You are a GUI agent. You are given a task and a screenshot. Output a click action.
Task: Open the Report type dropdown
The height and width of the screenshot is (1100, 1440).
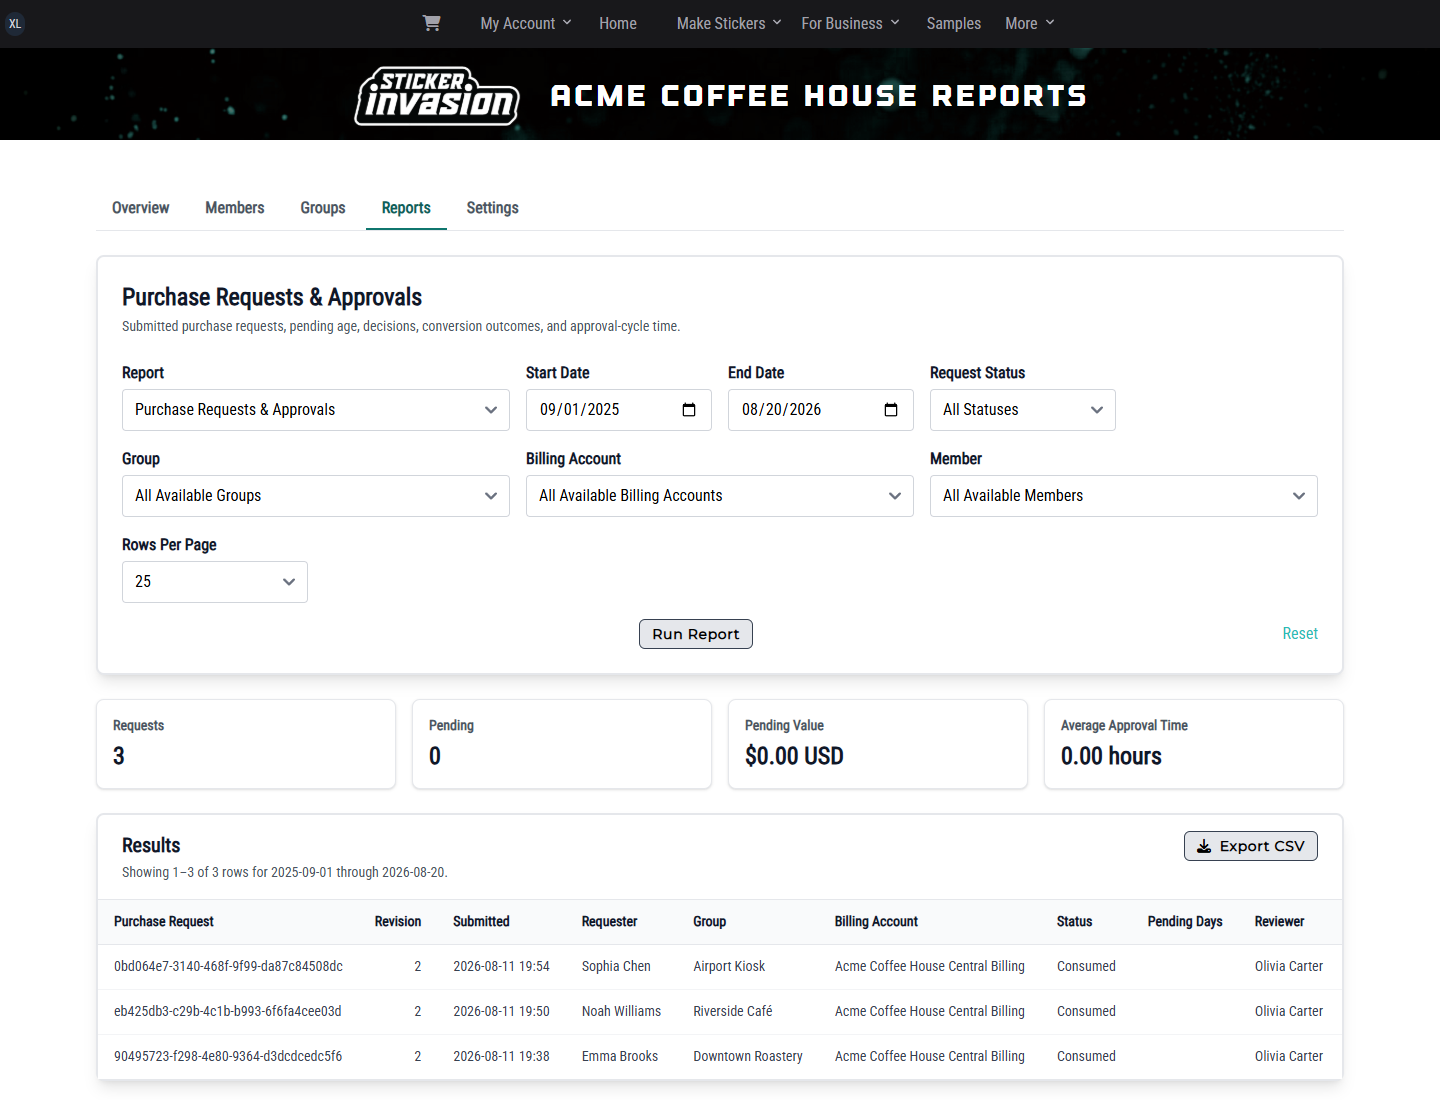[316, 410]
